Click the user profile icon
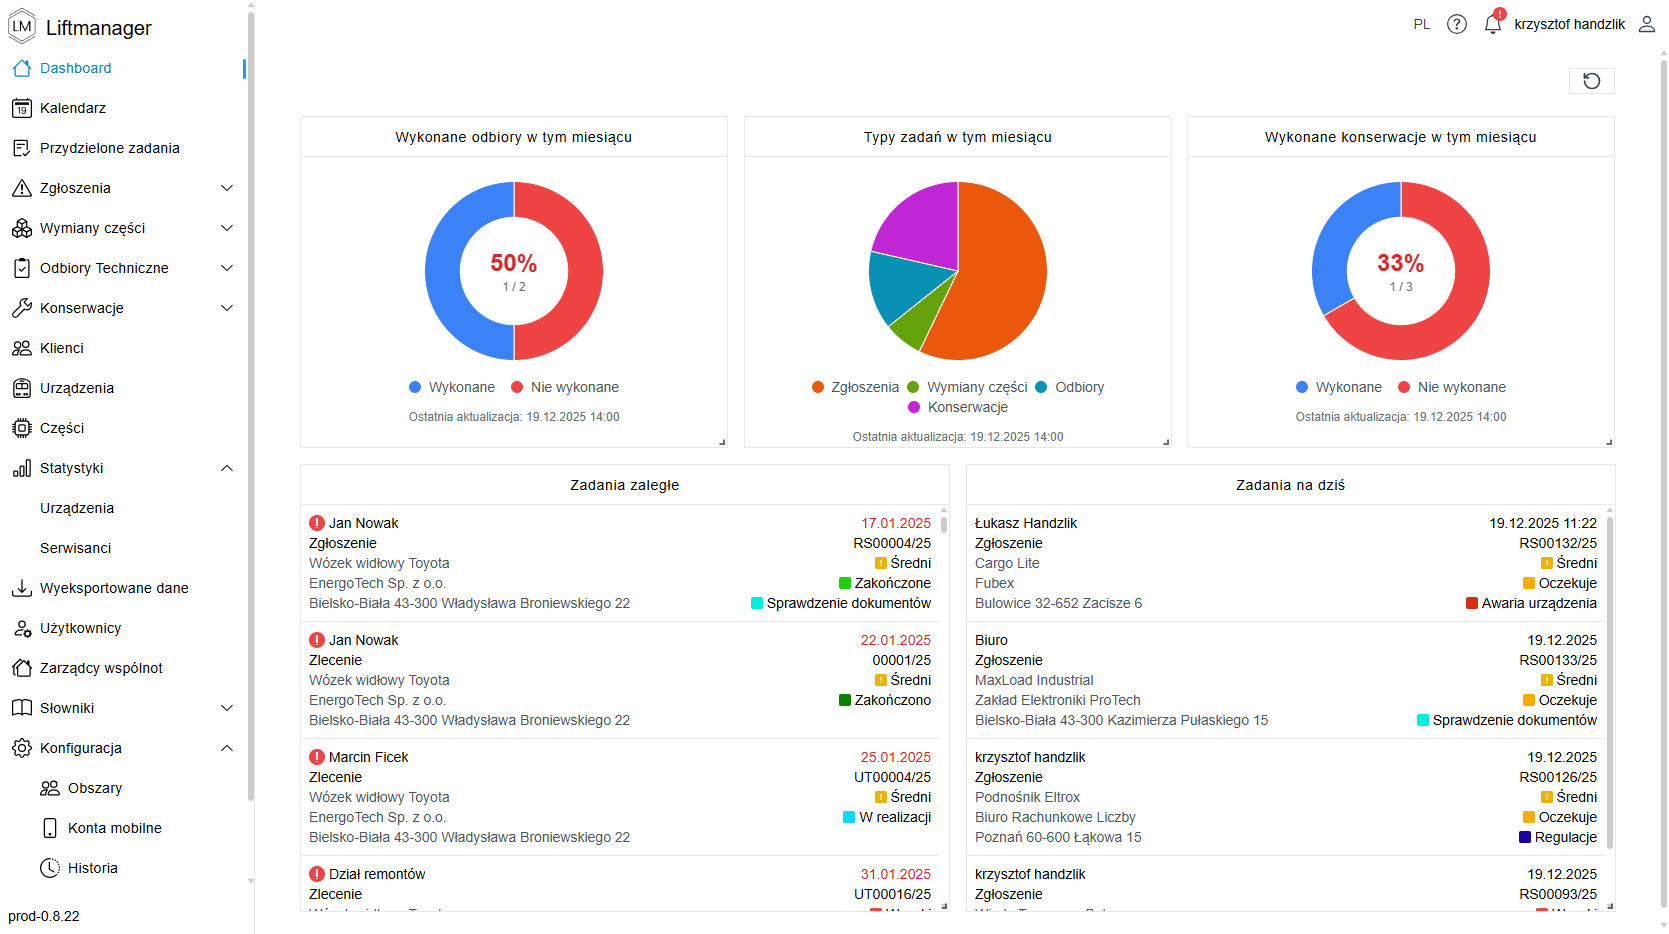The image size is (1669, 934). [x=1646, y=24]
